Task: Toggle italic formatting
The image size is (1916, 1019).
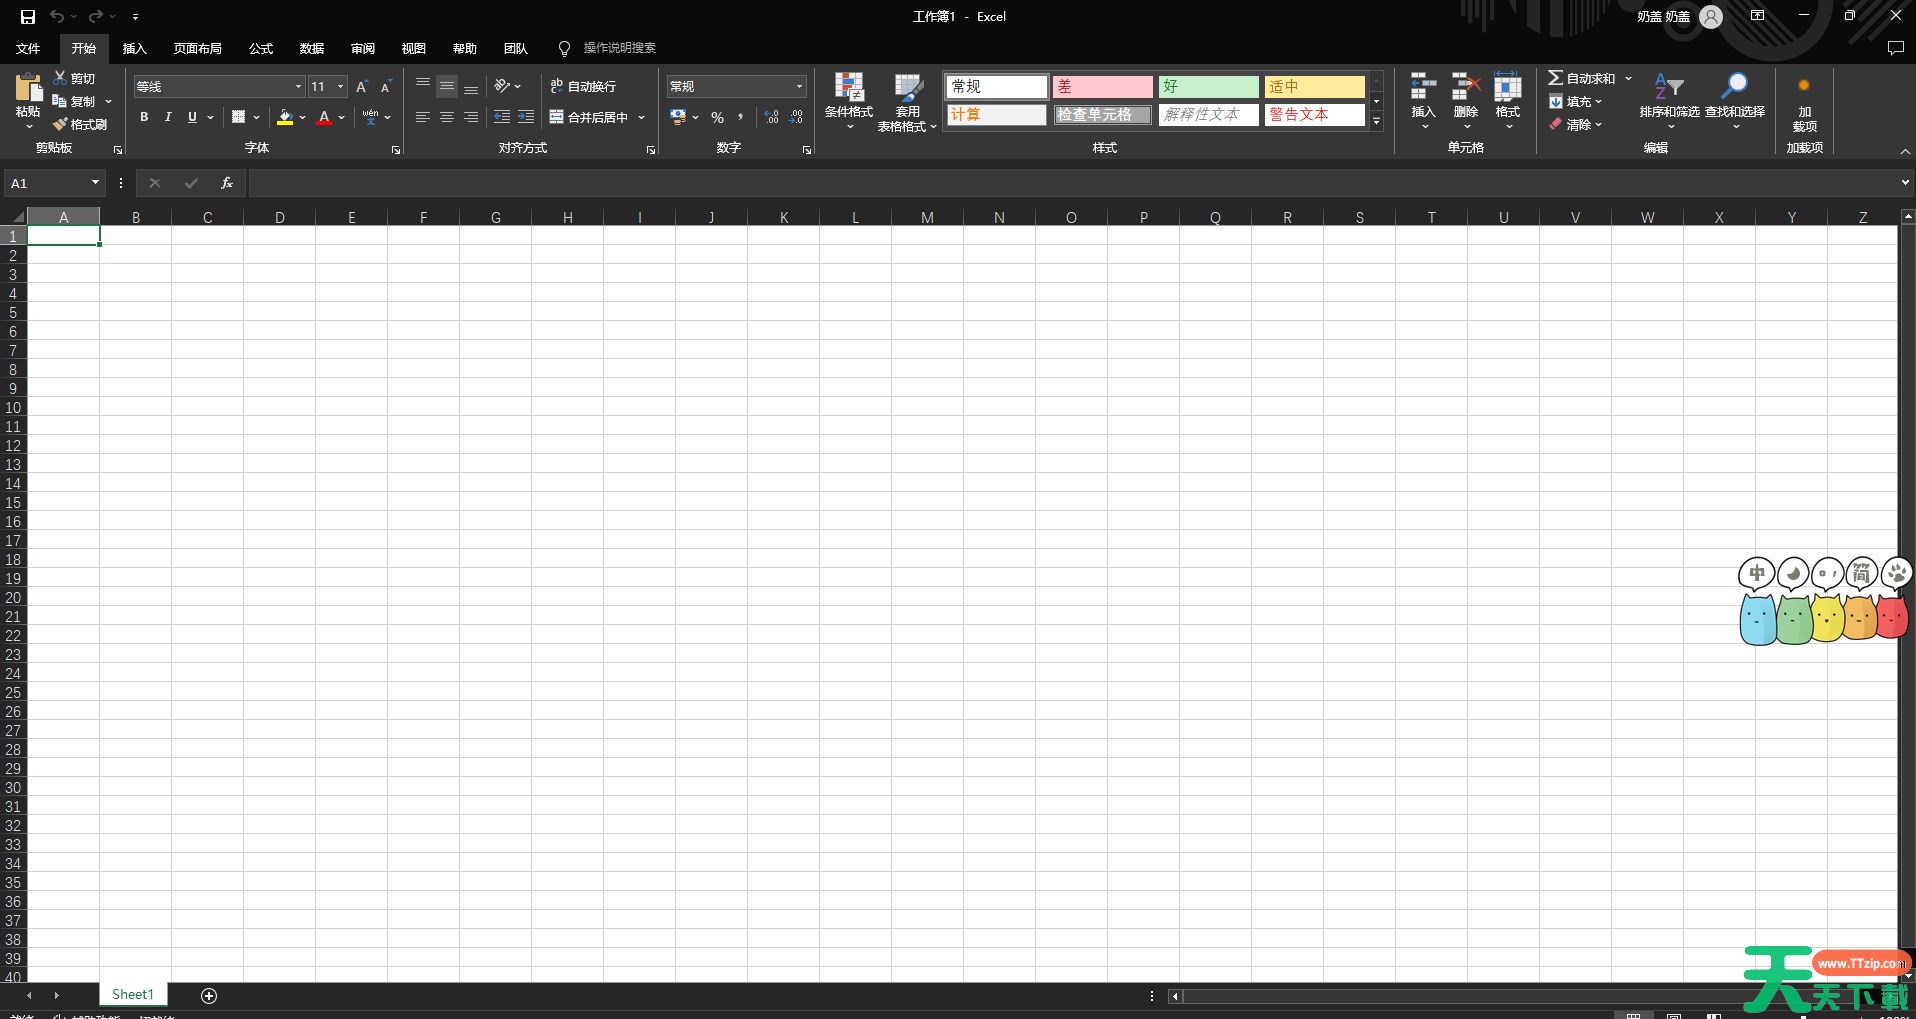Action: point(168,118)
